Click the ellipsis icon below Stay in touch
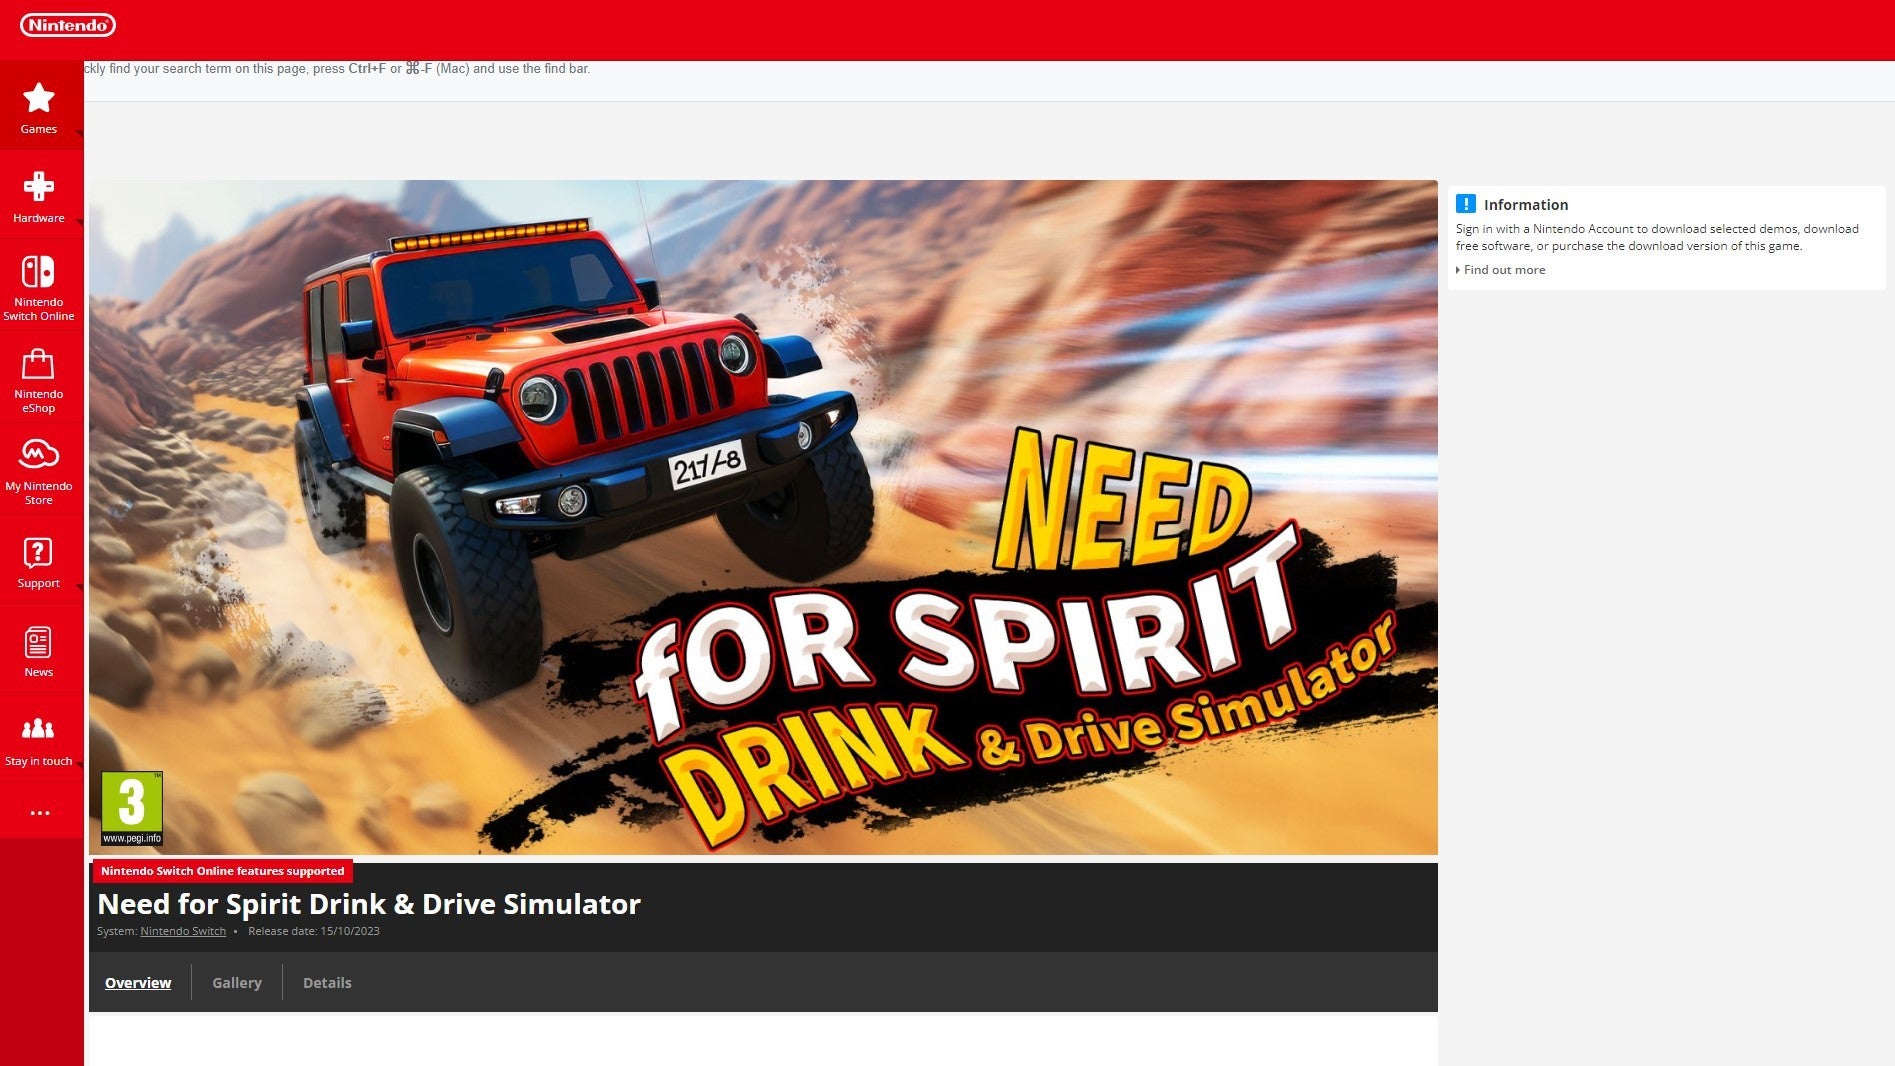The image size is (1895, 1066). (x=39, y=812)
